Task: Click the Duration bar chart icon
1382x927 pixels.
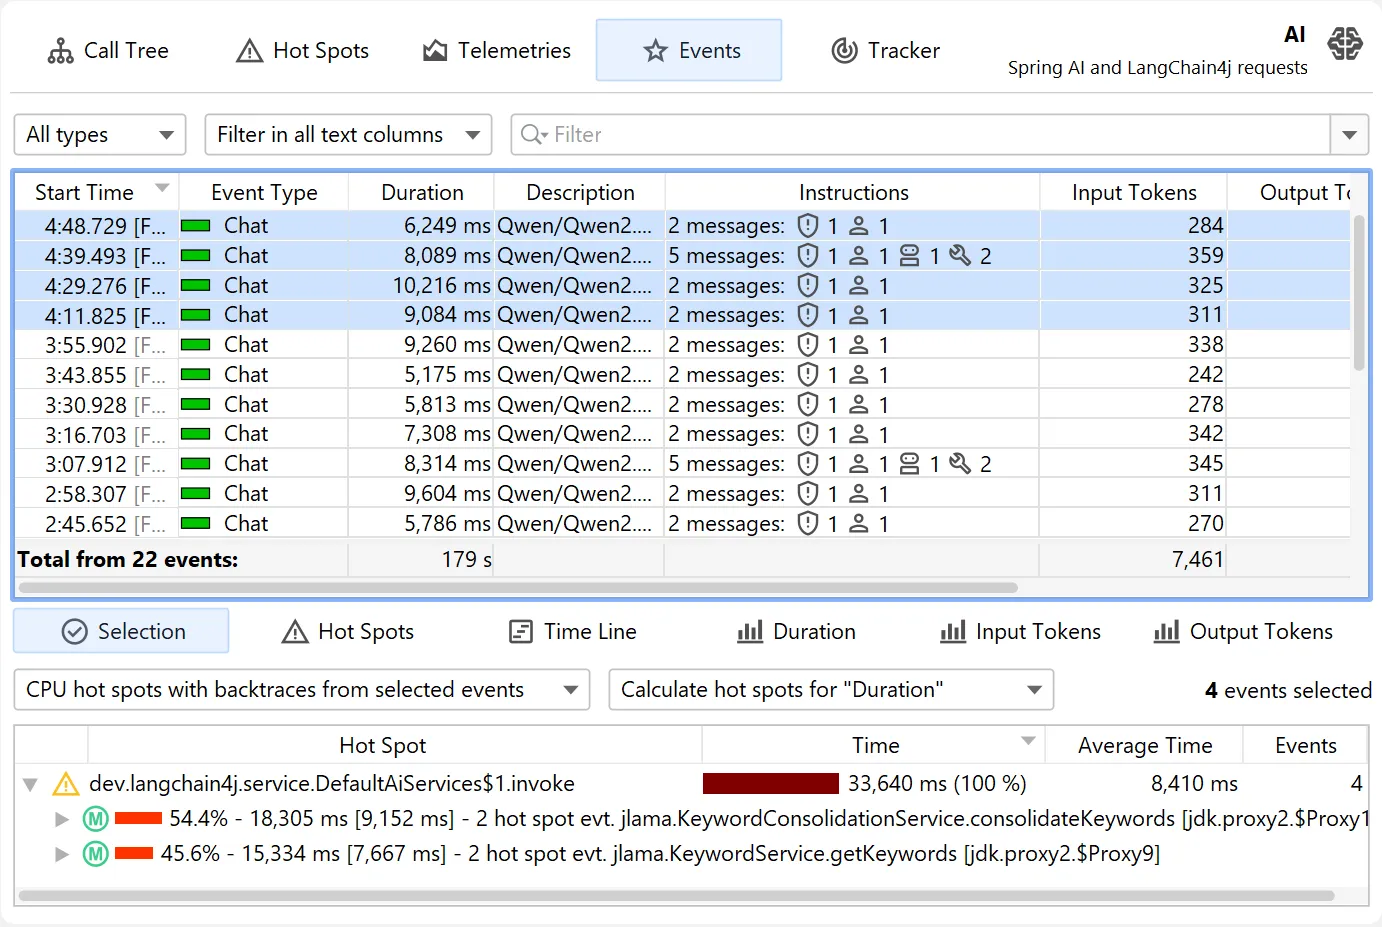Action: coord(750,632)
